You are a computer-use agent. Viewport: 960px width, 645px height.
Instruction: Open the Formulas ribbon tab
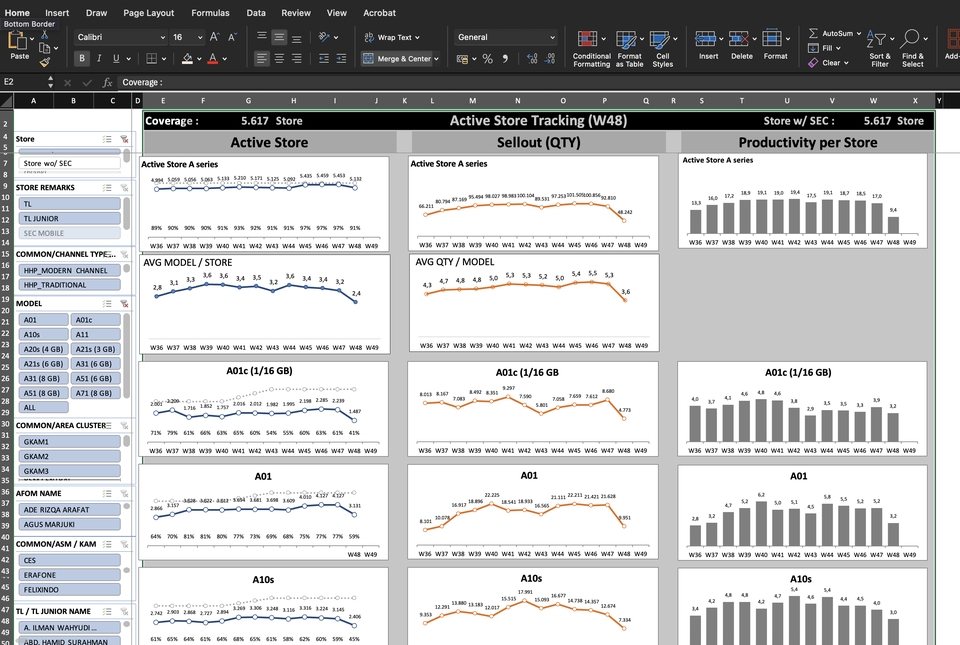[210, 13]
